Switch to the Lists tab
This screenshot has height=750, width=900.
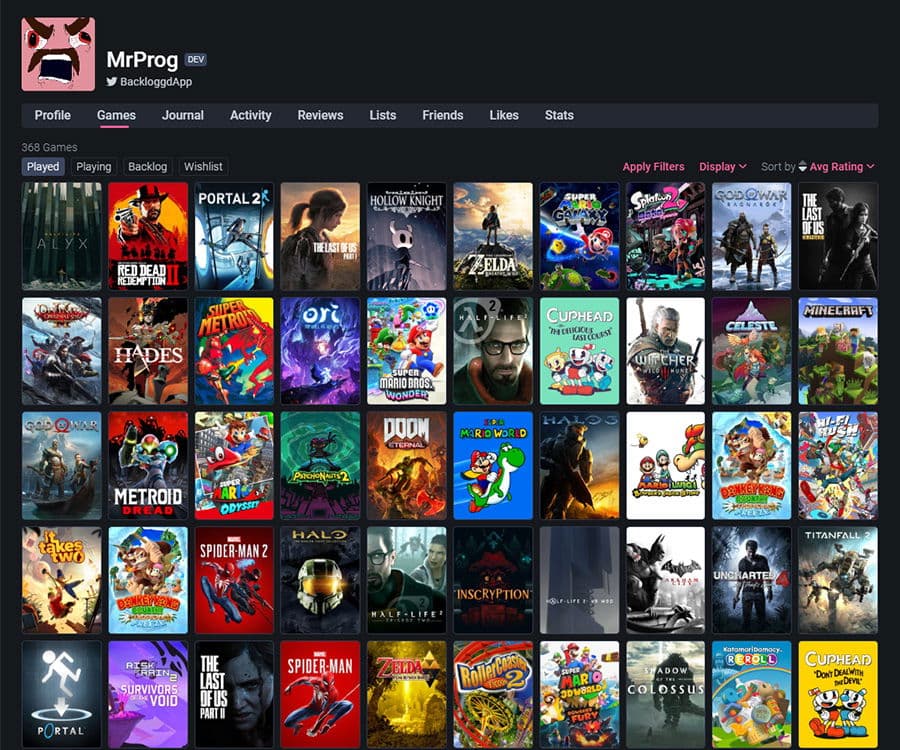click(x=382, y=115)
